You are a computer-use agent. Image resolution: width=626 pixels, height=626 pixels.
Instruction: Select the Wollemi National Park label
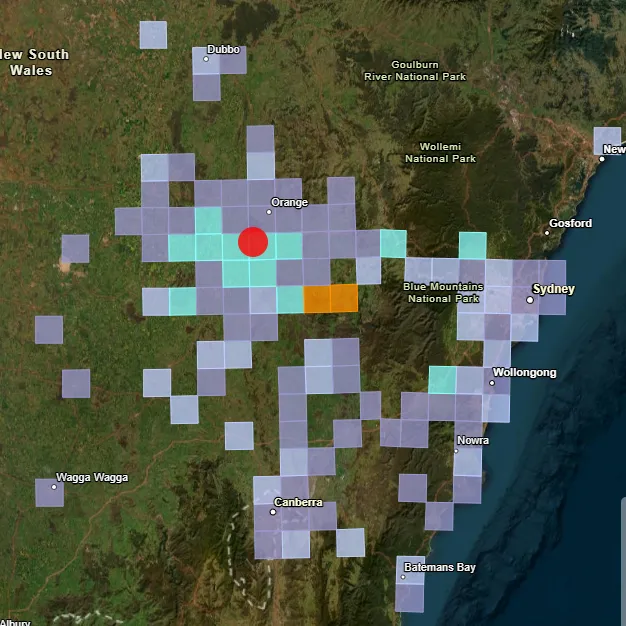(x=440, y=153)
